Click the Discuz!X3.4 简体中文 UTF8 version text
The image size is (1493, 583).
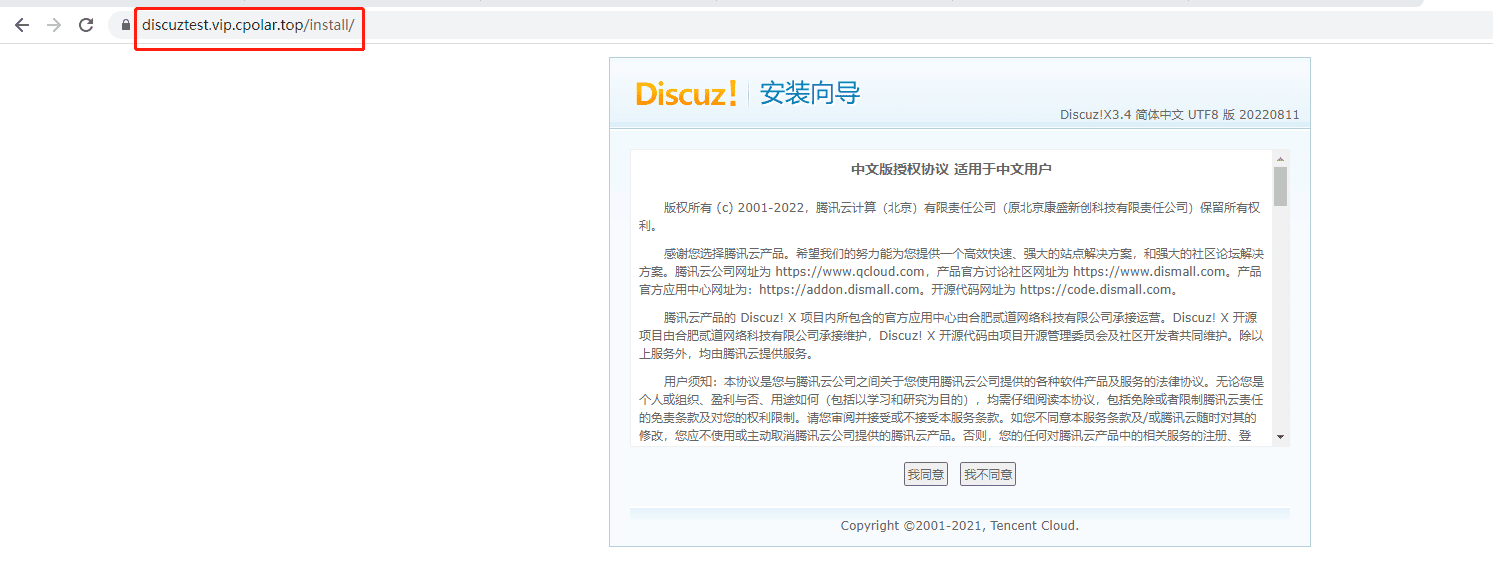pos(1179,115)
